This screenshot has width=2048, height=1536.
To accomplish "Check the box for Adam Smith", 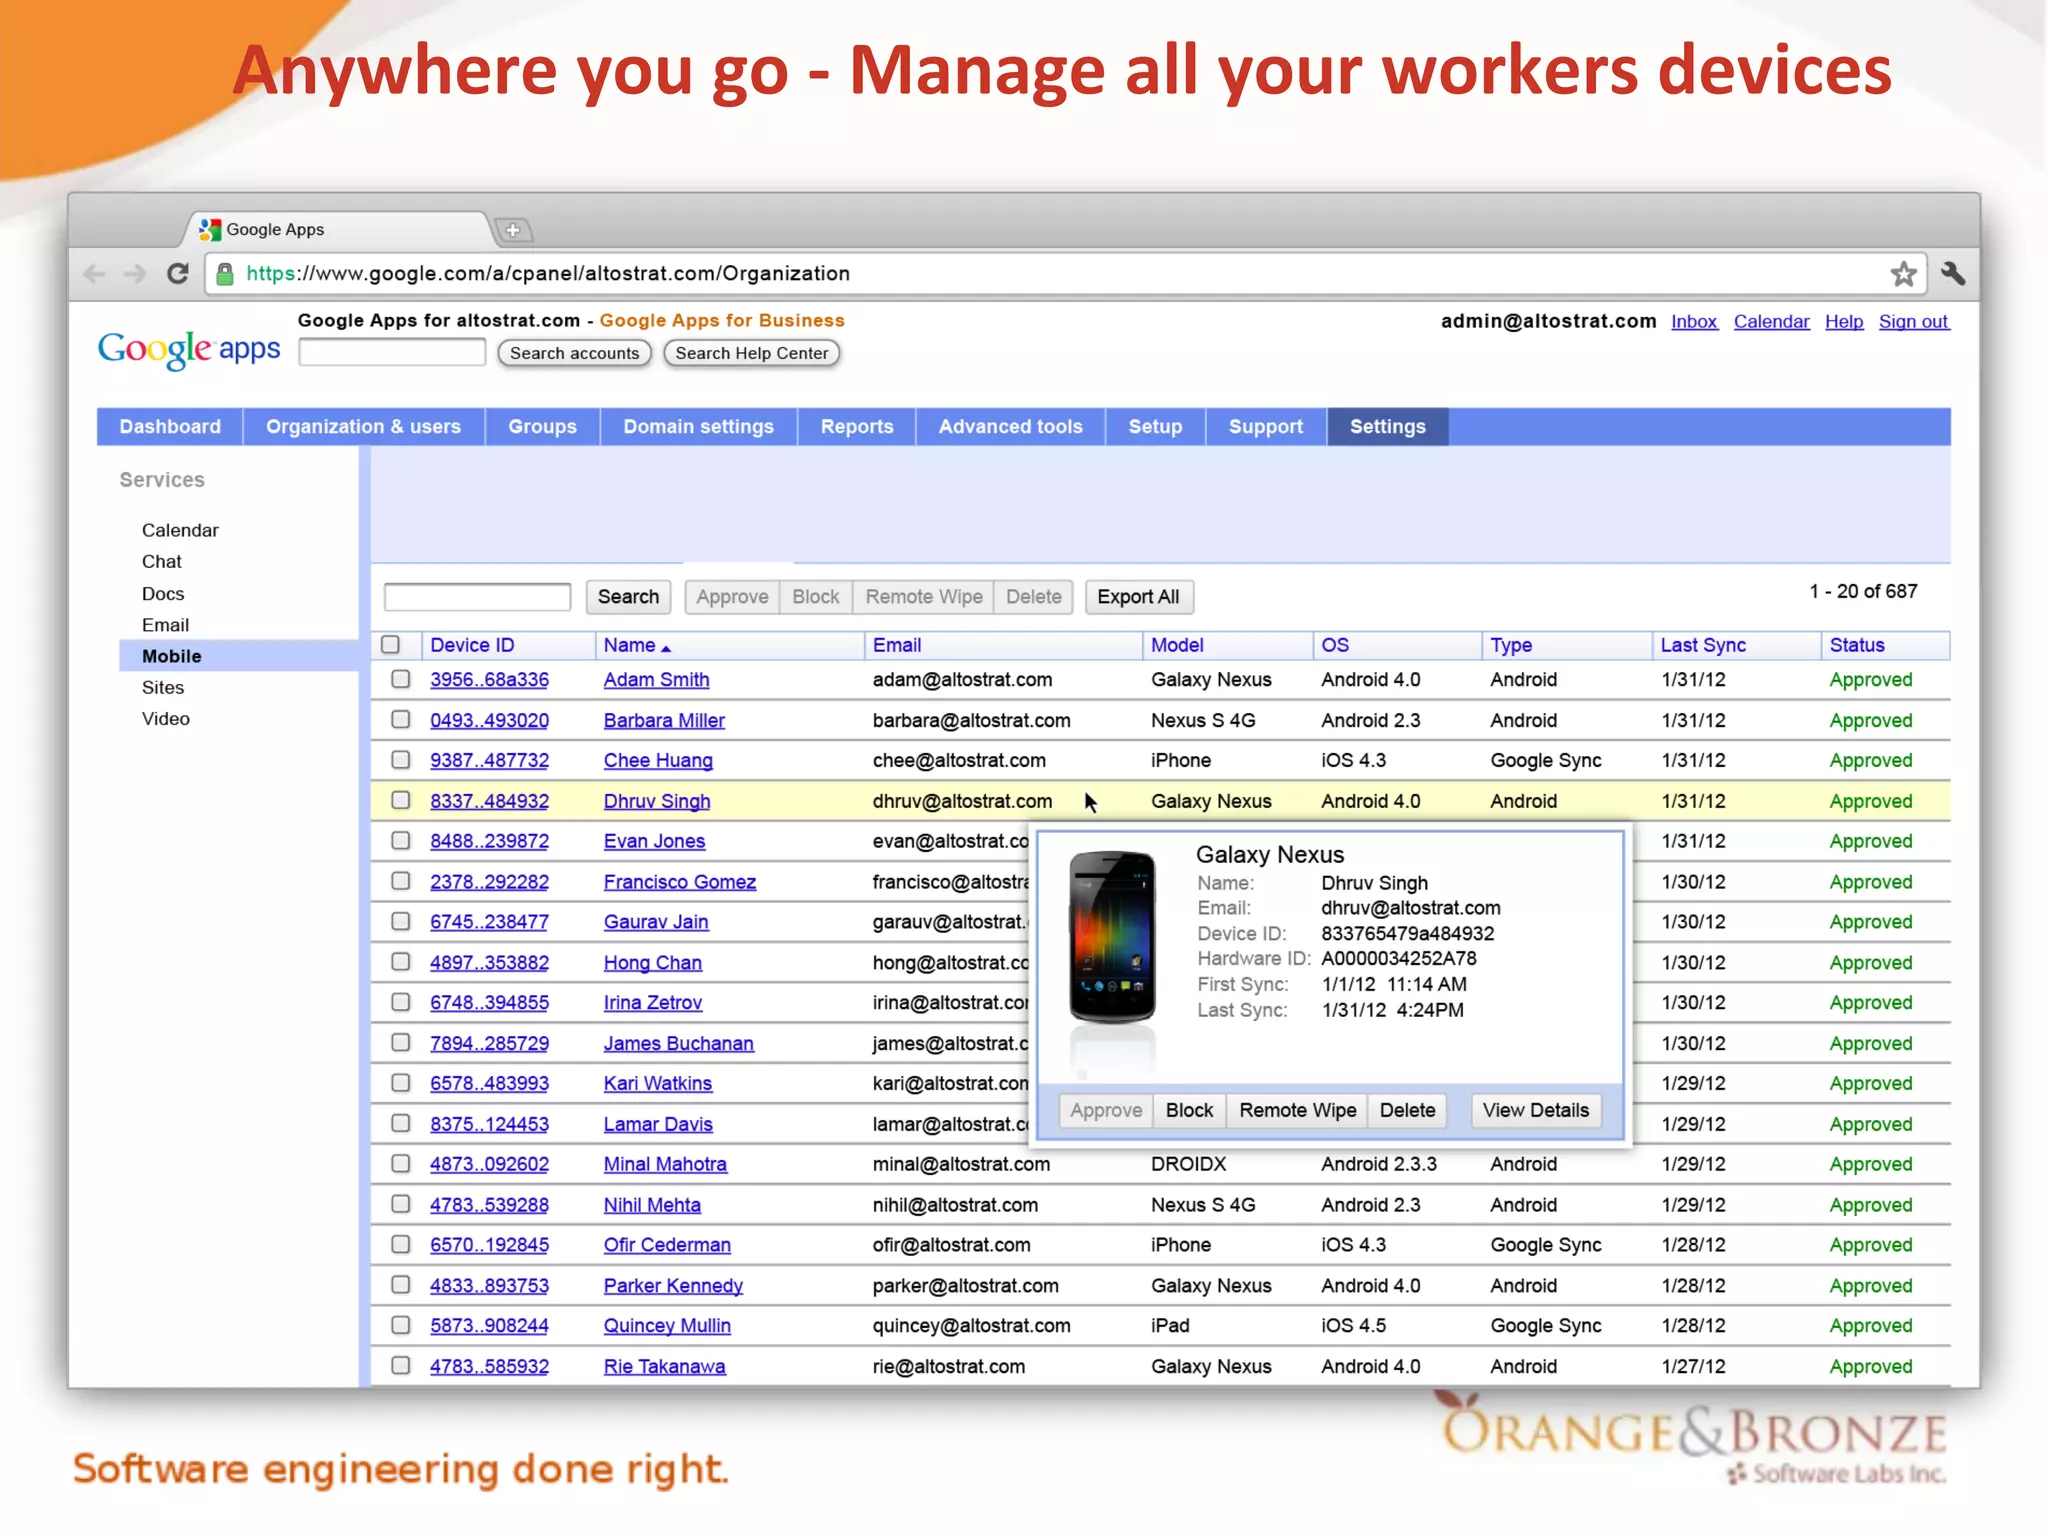I will 401,679.
